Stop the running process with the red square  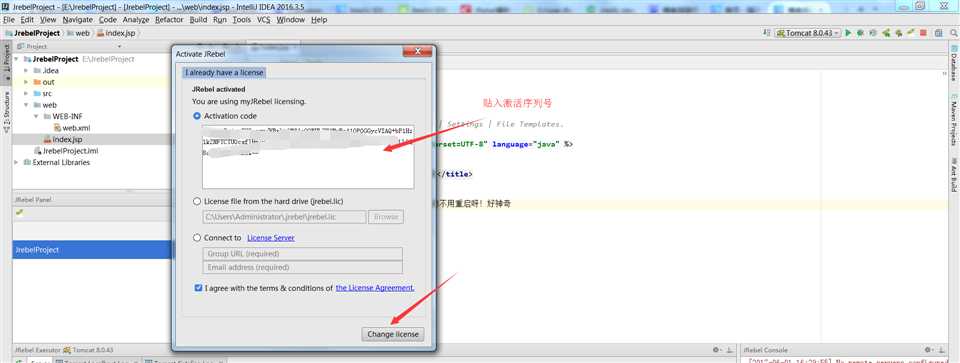923,33
